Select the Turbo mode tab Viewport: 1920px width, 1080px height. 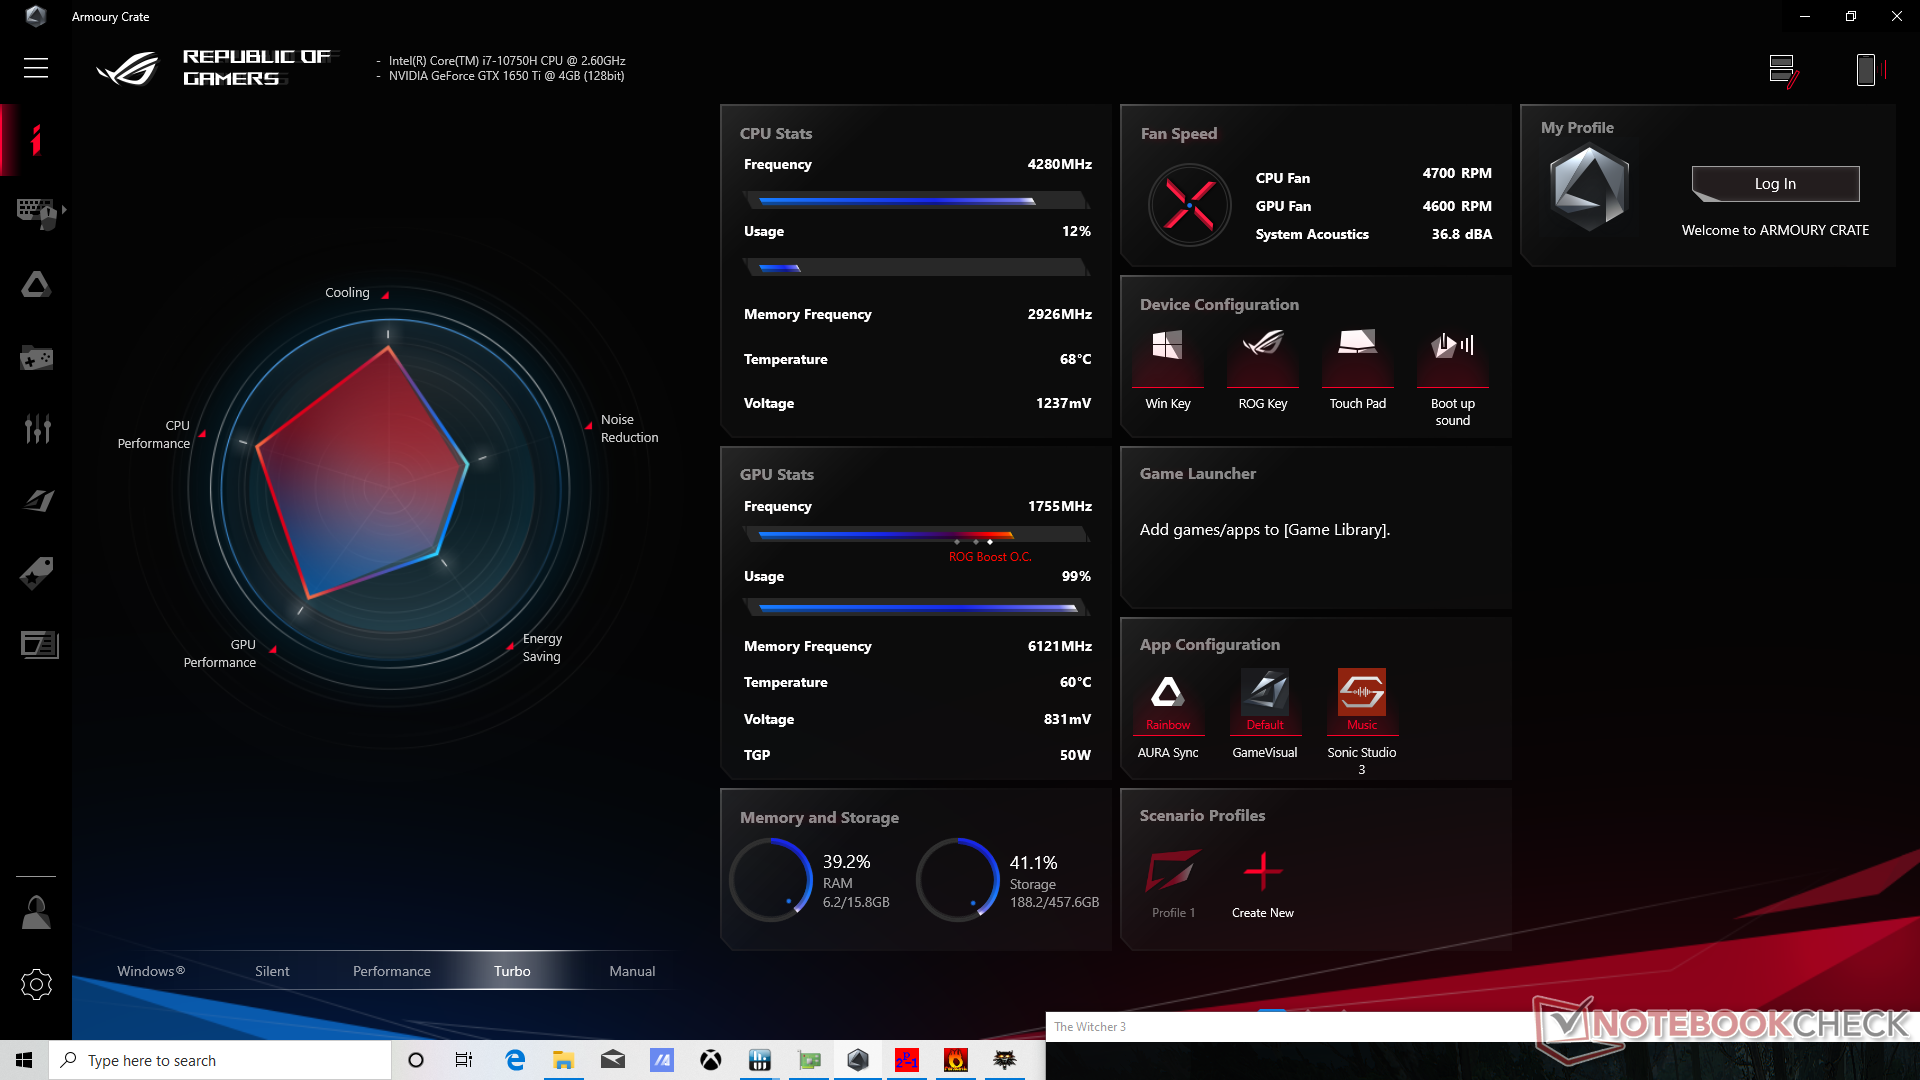point(512,971)
